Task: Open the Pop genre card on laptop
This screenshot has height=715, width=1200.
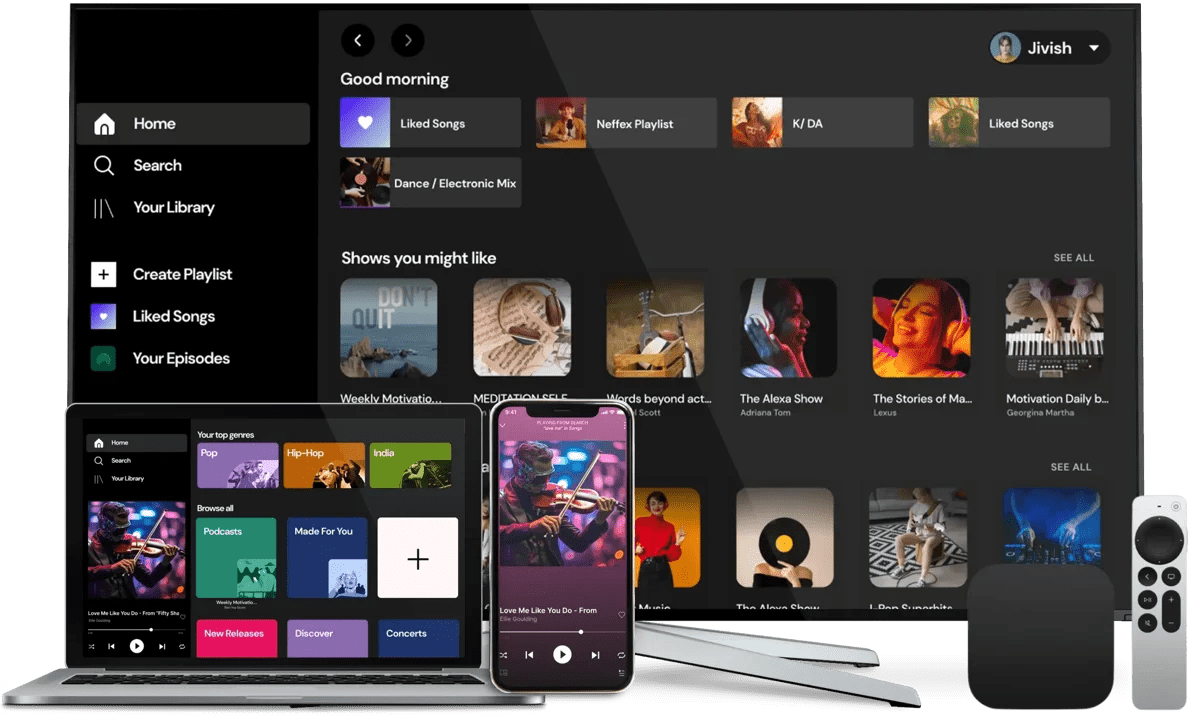Action: click(x=238, y=466)
